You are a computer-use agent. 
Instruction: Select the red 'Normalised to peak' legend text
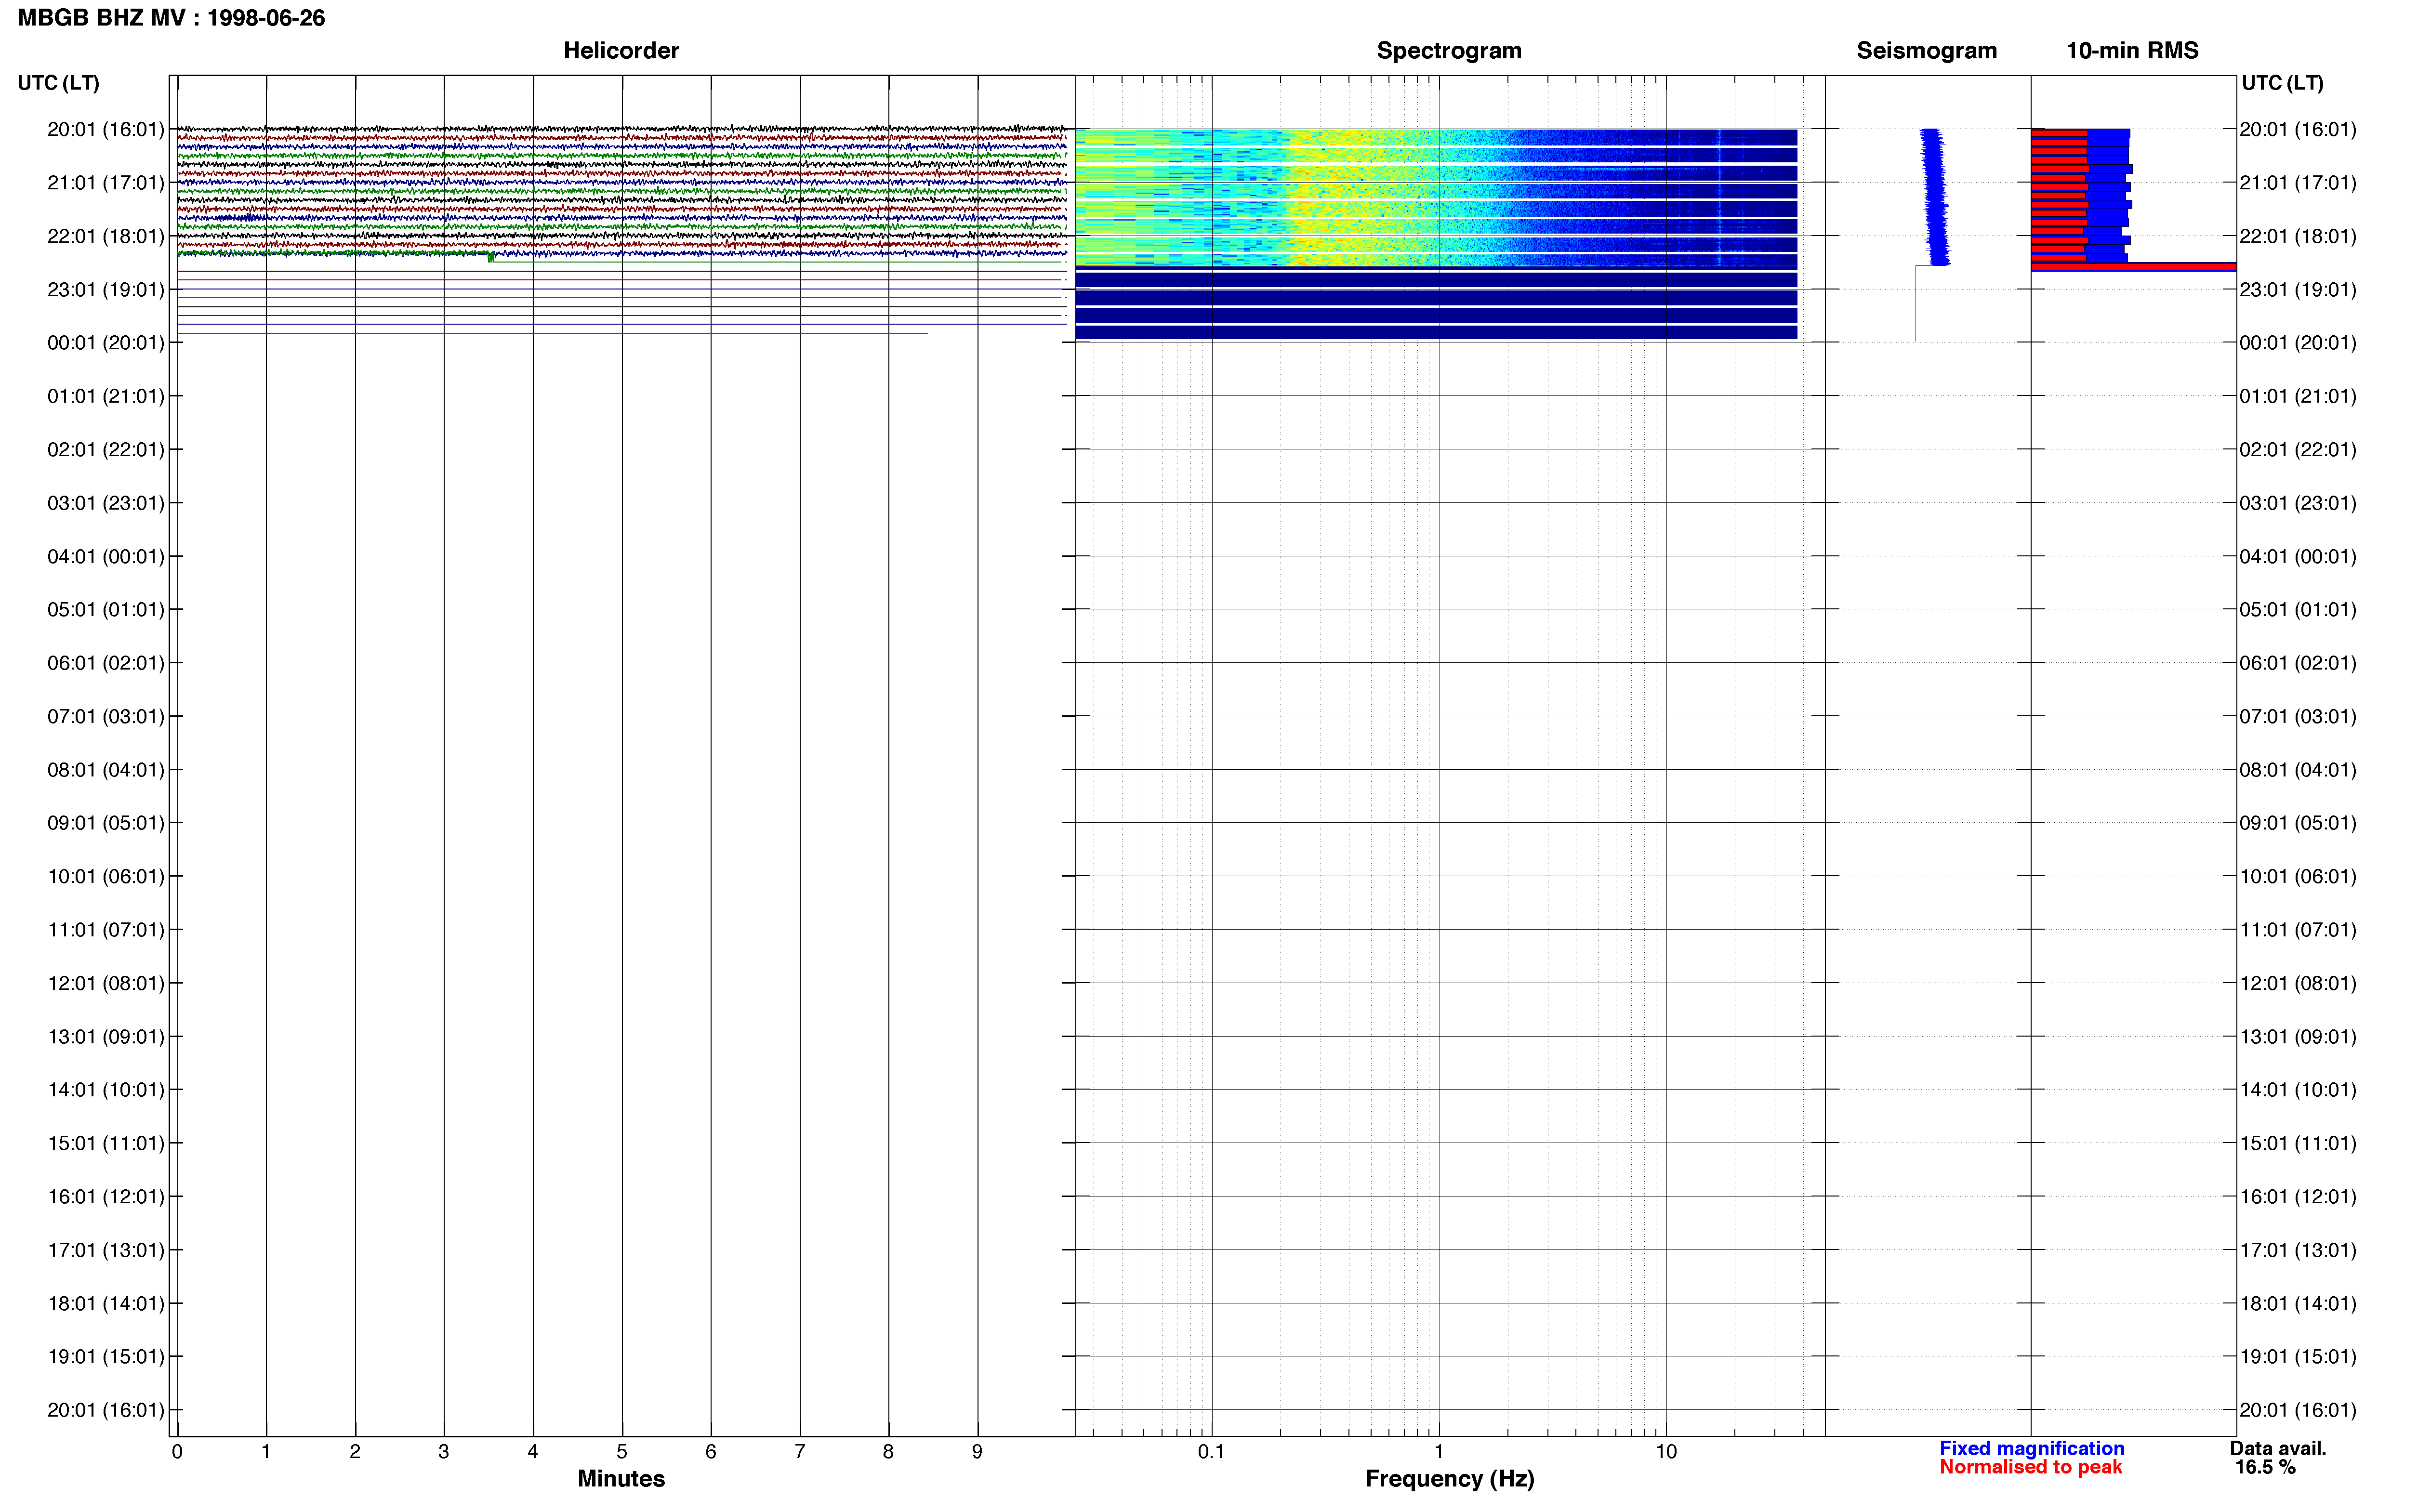click(2030, 1467)
